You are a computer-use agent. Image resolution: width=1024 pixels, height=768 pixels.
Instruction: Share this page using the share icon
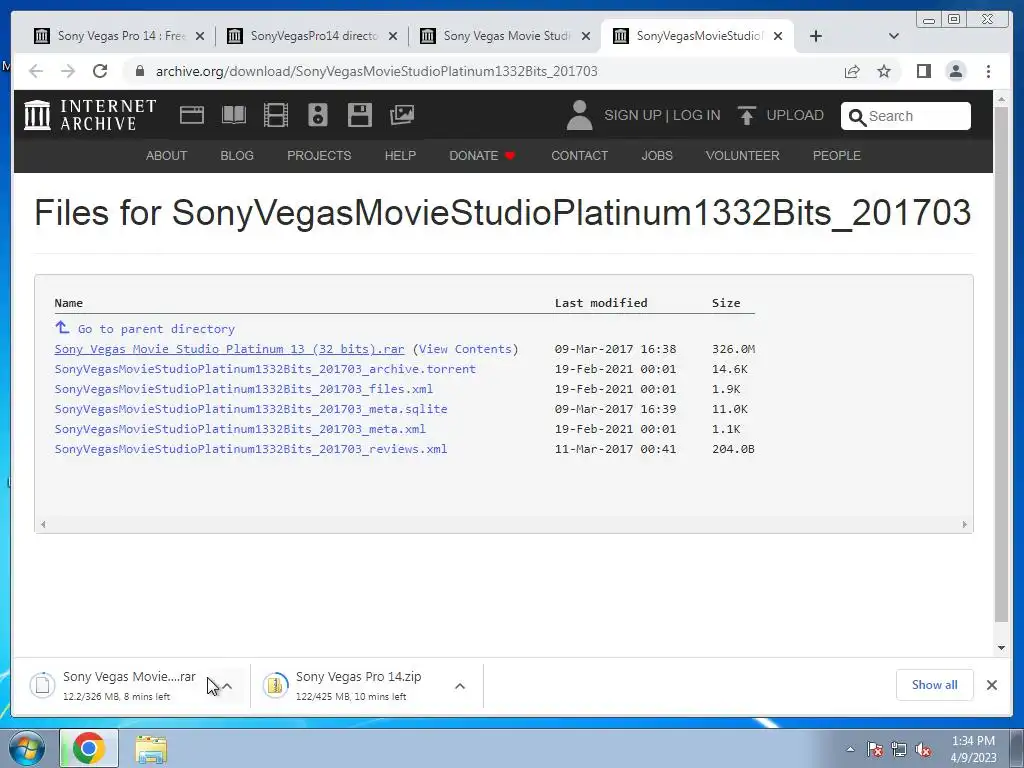click(852, 71)
